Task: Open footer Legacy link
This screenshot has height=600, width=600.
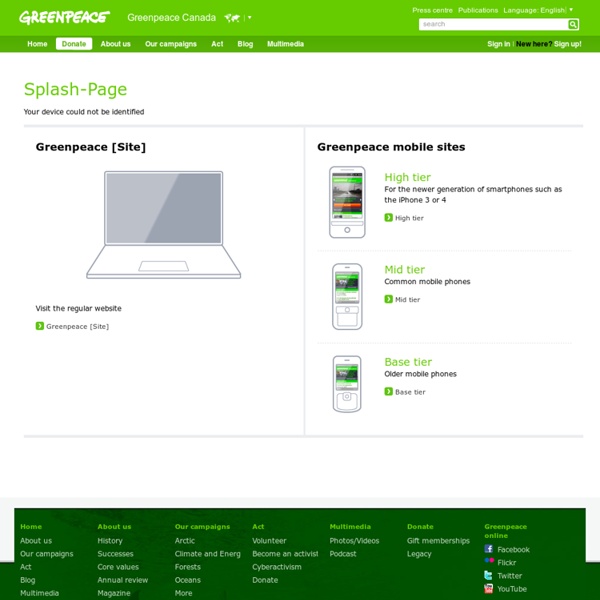Action: [x=419, y=554]
